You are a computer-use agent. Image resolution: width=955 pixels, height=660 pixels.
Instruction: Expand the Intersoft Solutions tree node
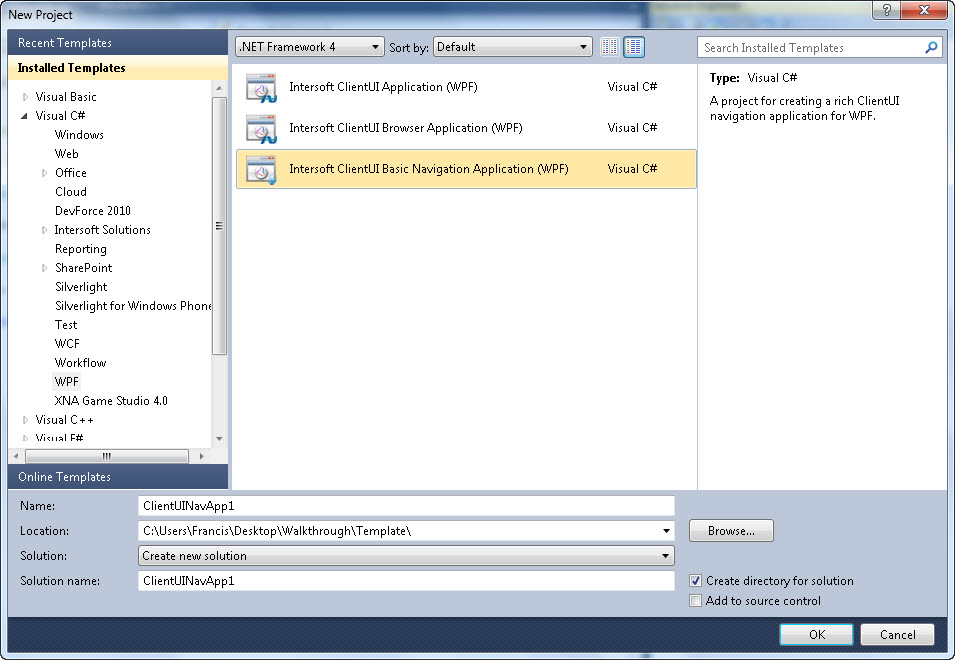(x=44, y=230)
